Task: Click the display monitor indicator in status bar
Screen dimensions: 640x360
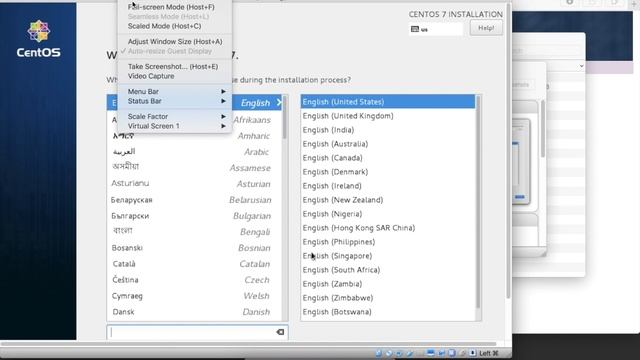Action: click(x=430, y=353)
